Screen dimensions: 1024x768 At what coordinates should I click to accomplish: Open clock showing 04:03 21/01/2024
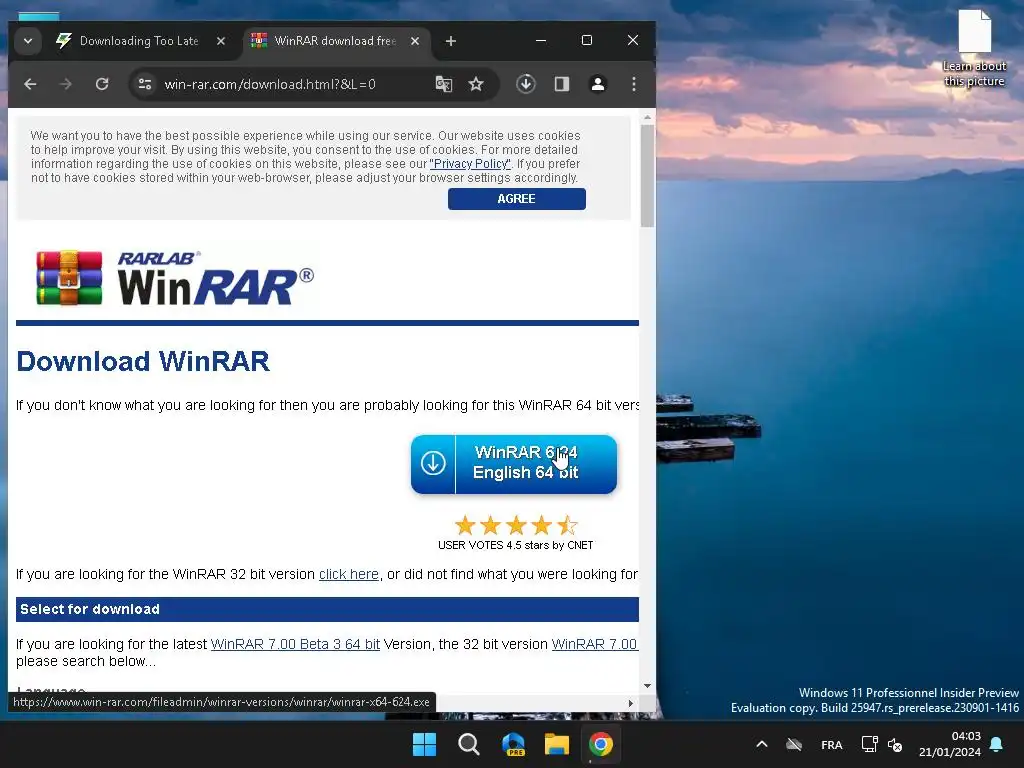tap(950, 744)
